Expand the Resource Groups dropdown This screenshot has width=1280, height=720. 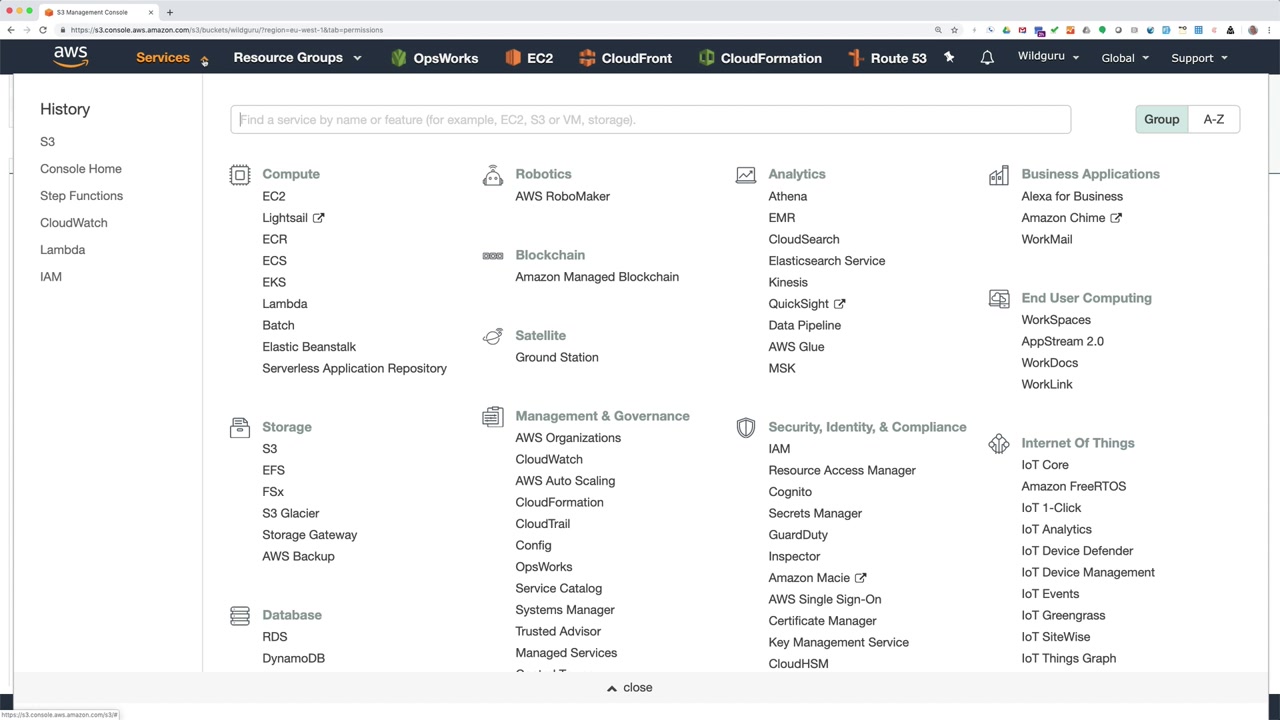point(297,58)
